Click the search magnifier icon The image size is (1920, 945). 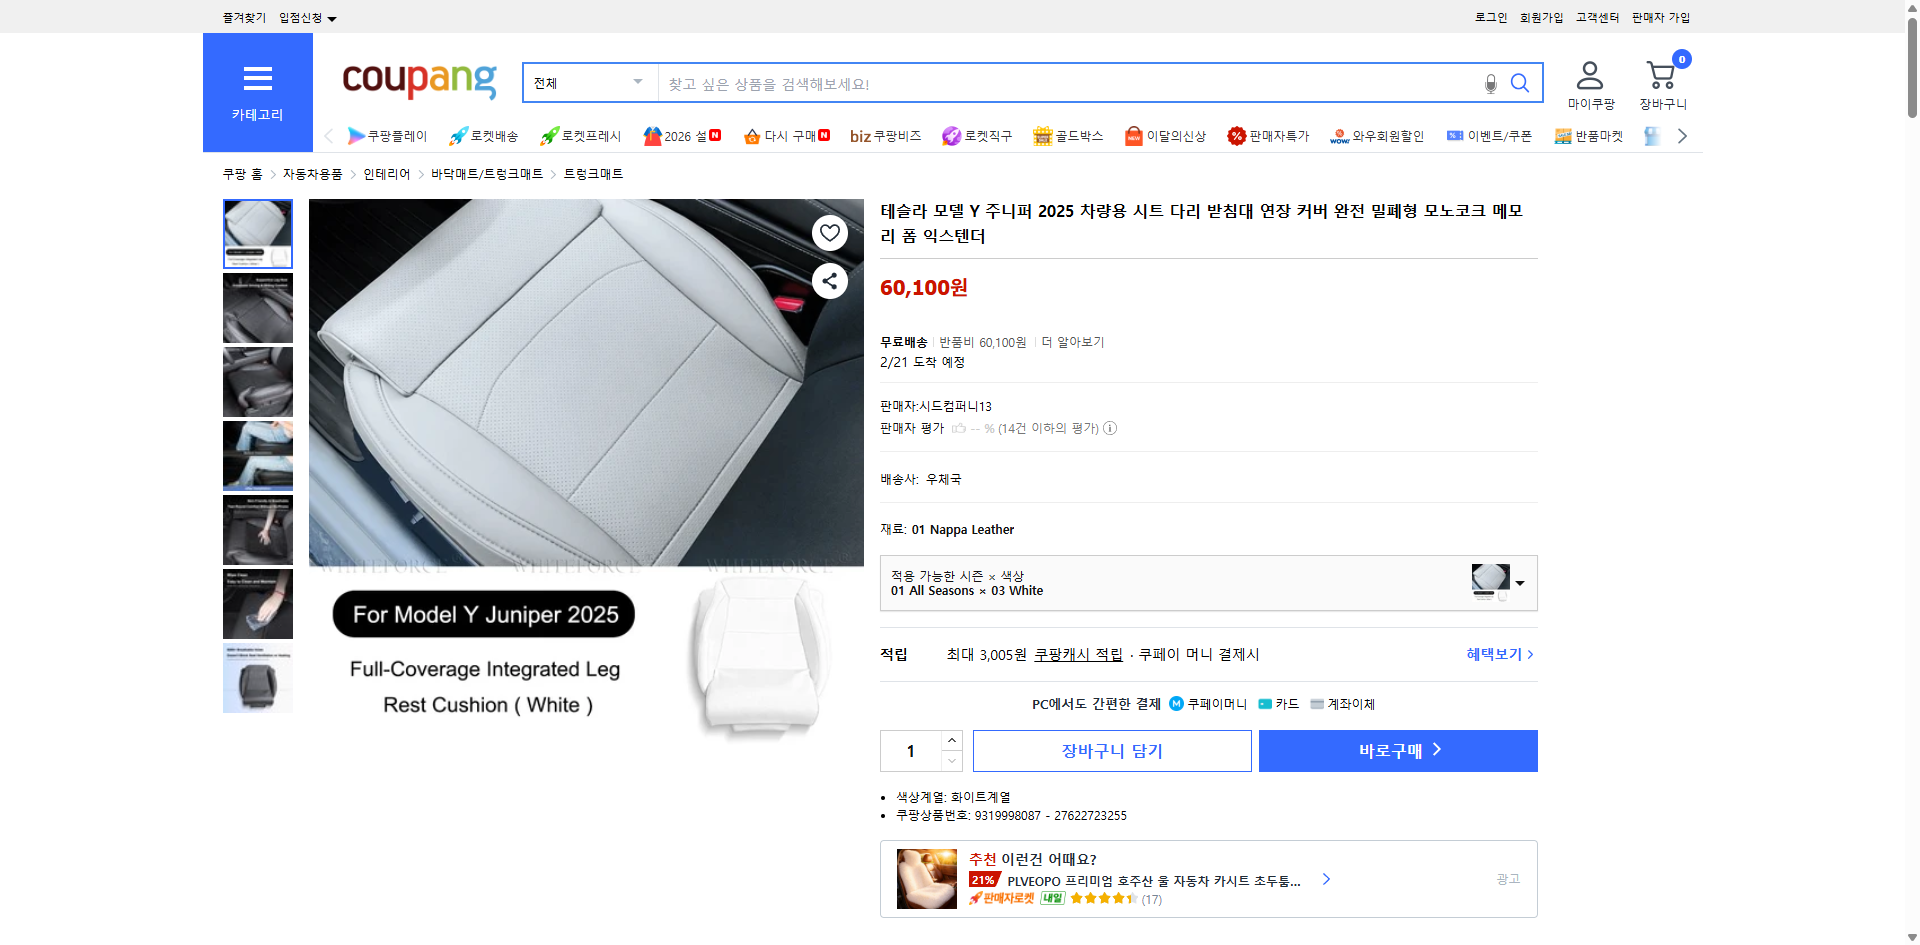click(x=1520, y=83)
